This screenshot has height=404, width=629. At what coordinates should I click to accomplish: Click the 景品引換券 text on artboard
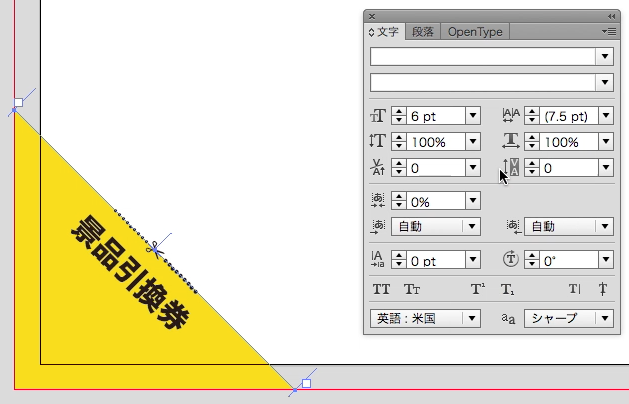click(130, 272)
